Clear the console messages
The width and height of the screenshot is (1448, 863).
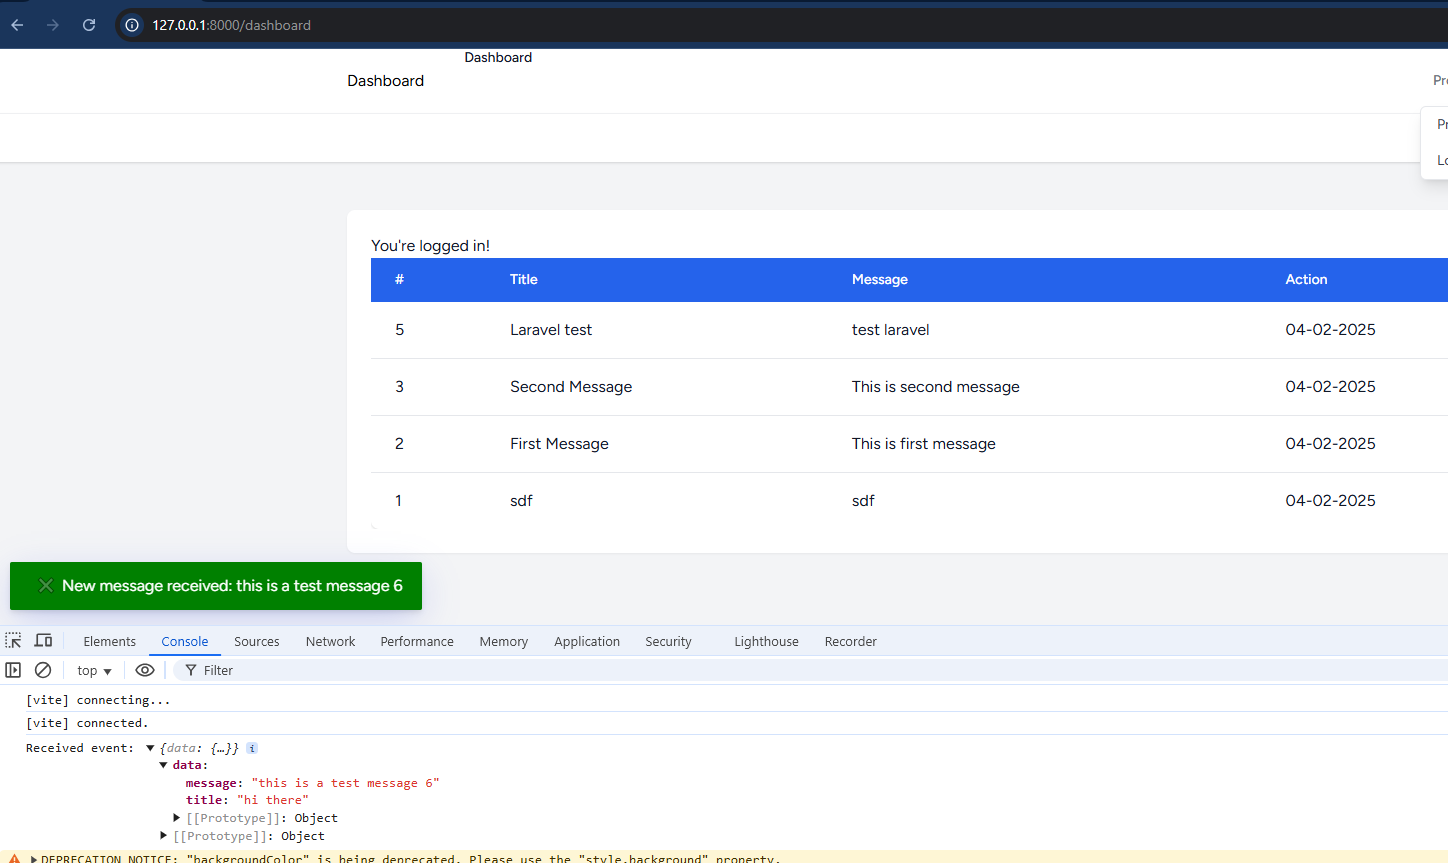point(43,670)
